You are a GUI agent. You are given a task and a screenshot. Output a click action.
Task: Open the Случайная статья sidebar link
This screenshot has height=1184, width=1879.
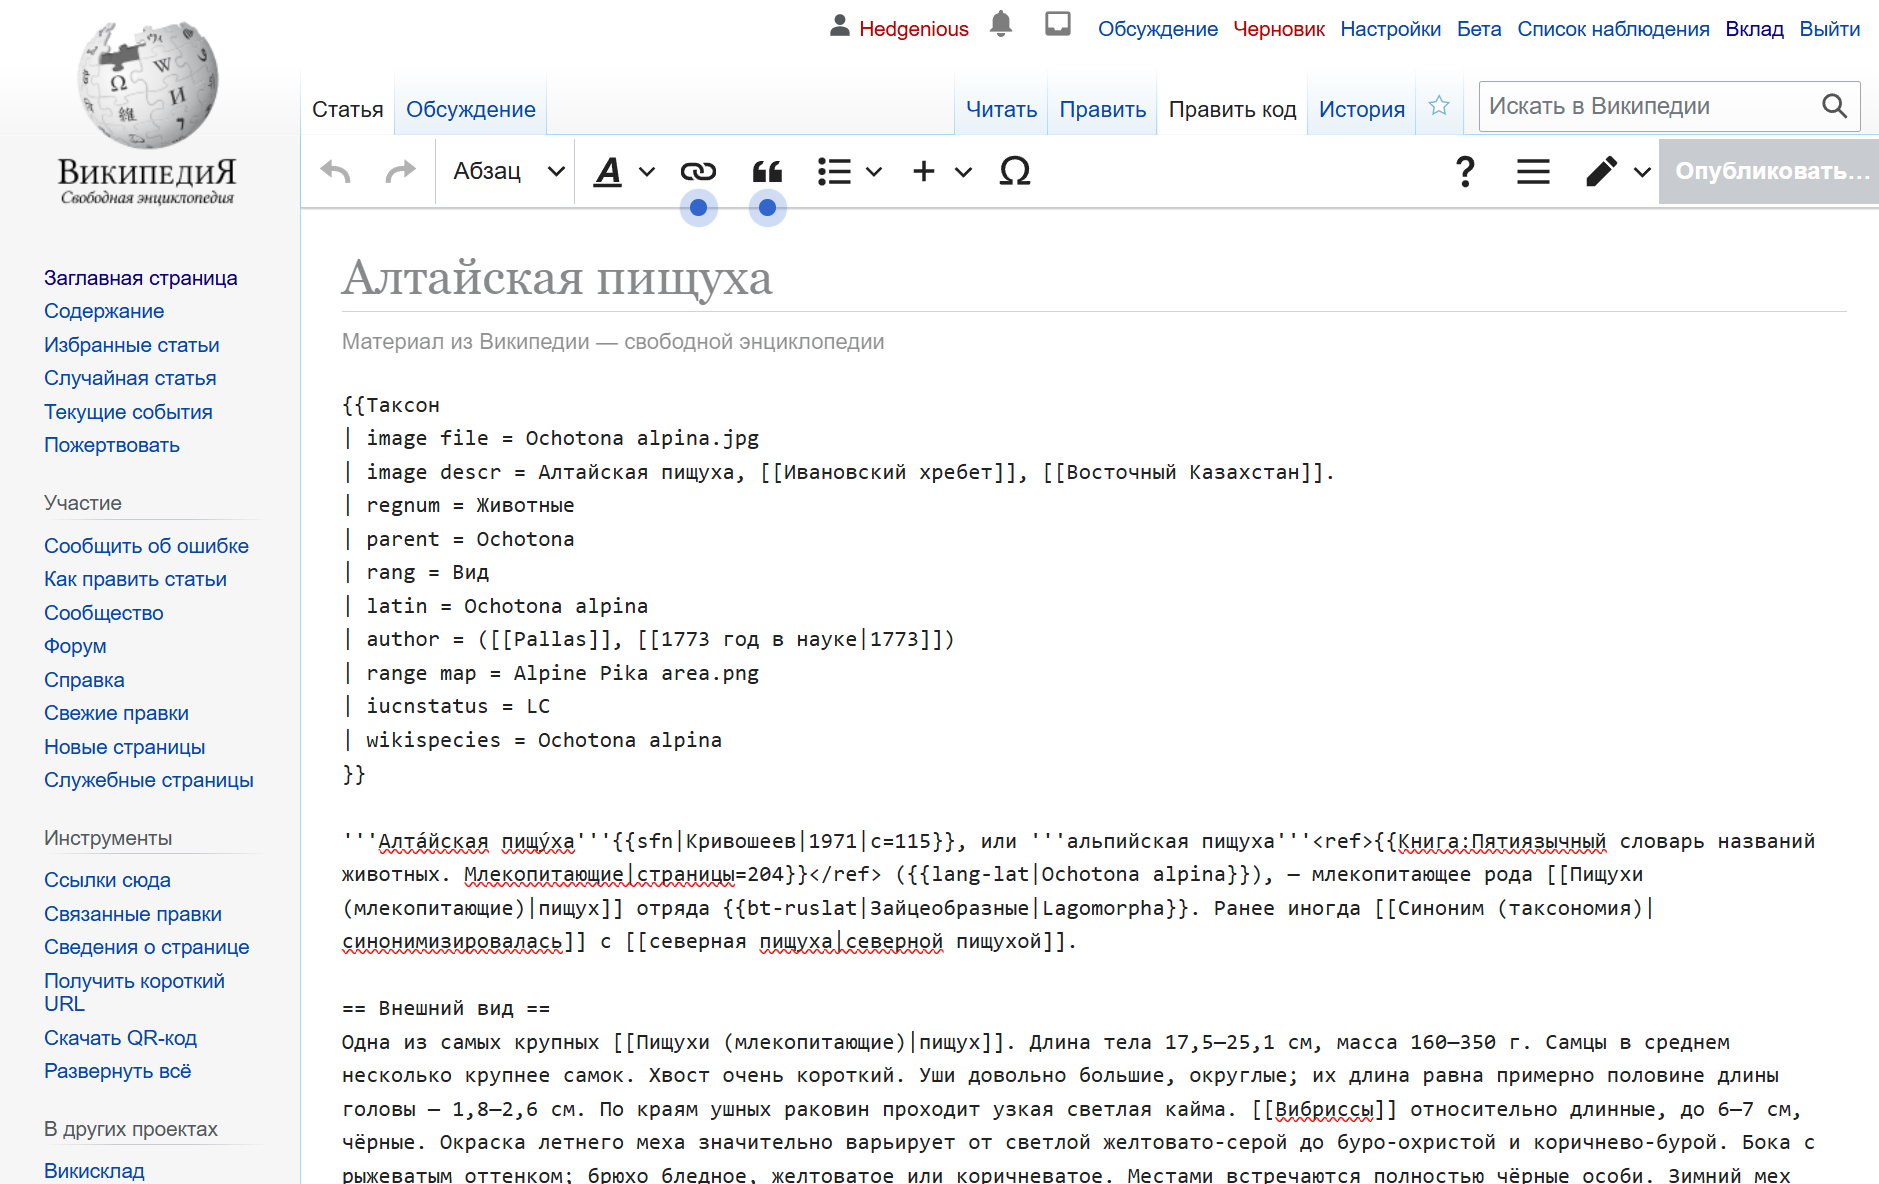(x=130, y=378)
